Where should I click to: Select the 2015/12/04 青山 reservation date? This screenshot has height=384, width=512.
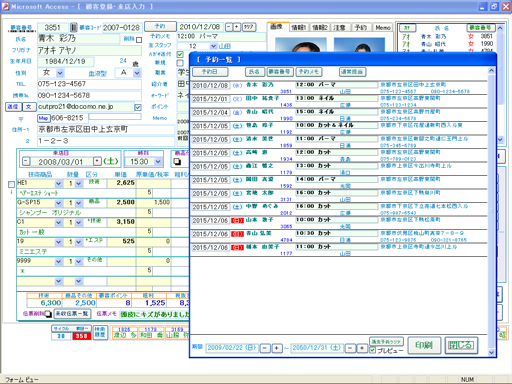210,113
